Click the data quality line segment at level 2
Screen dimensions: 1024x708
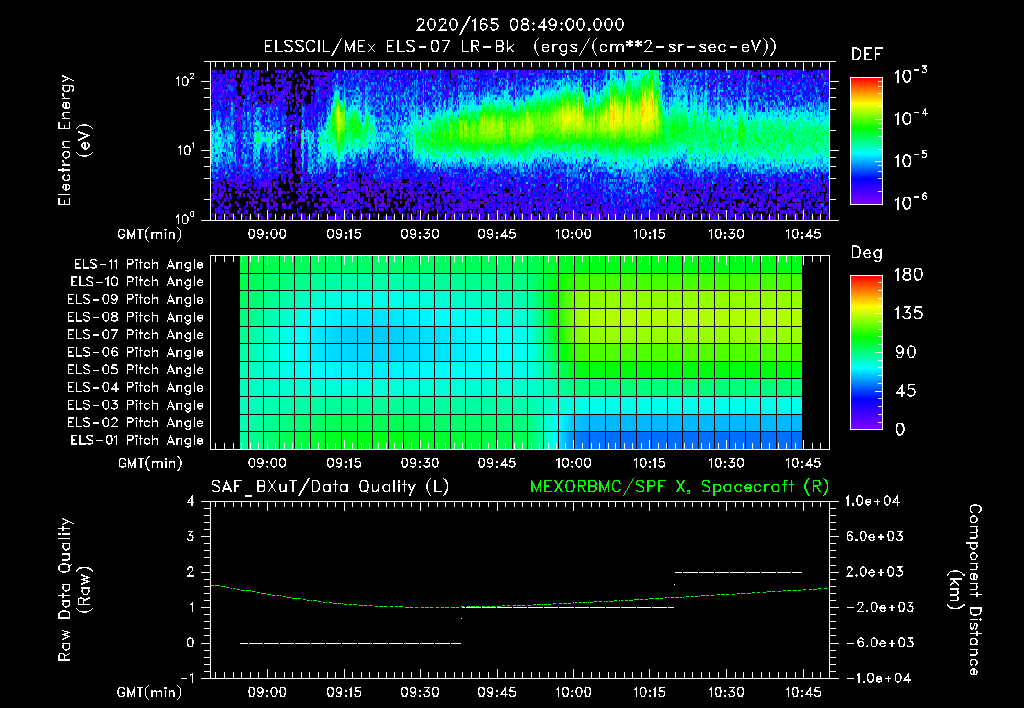click(739, 572)
